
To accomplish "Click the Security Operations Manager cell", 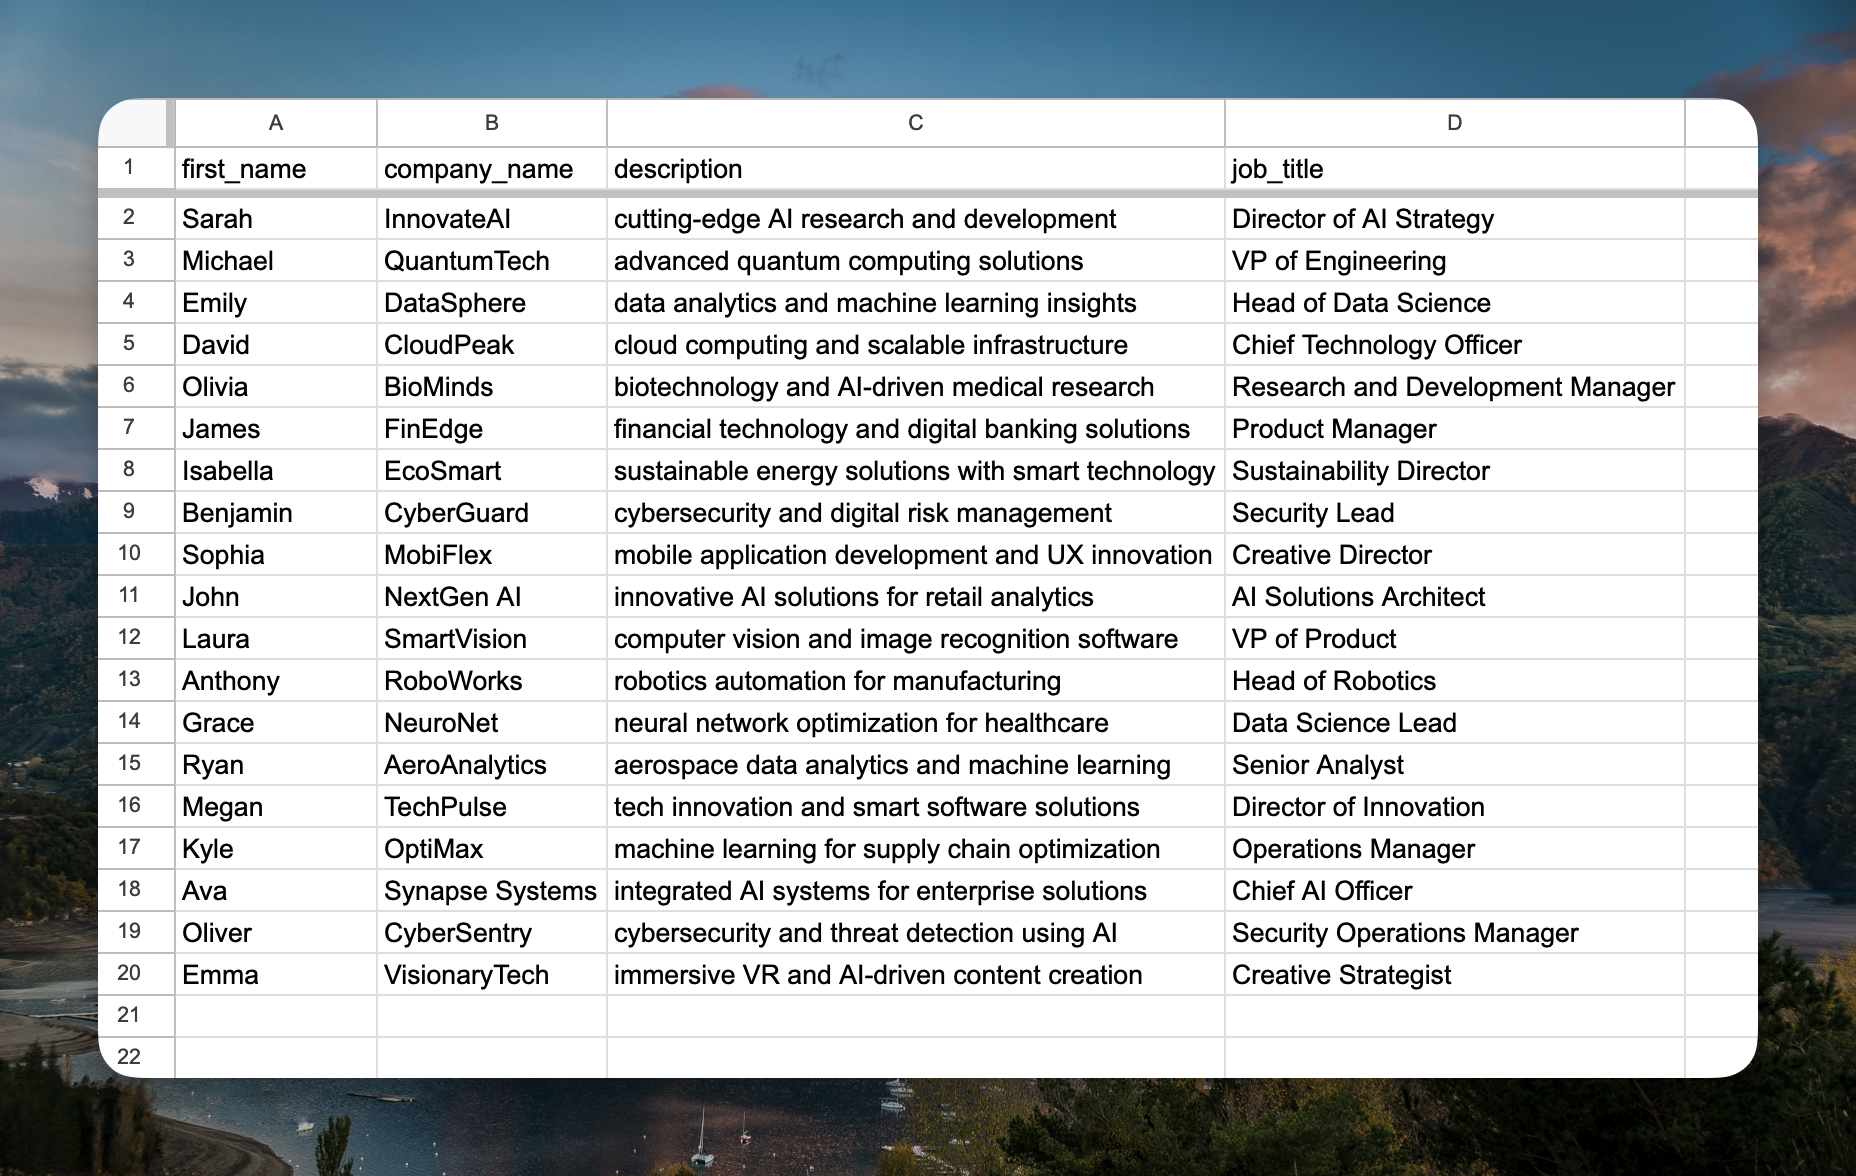I will click(1455, 932).
